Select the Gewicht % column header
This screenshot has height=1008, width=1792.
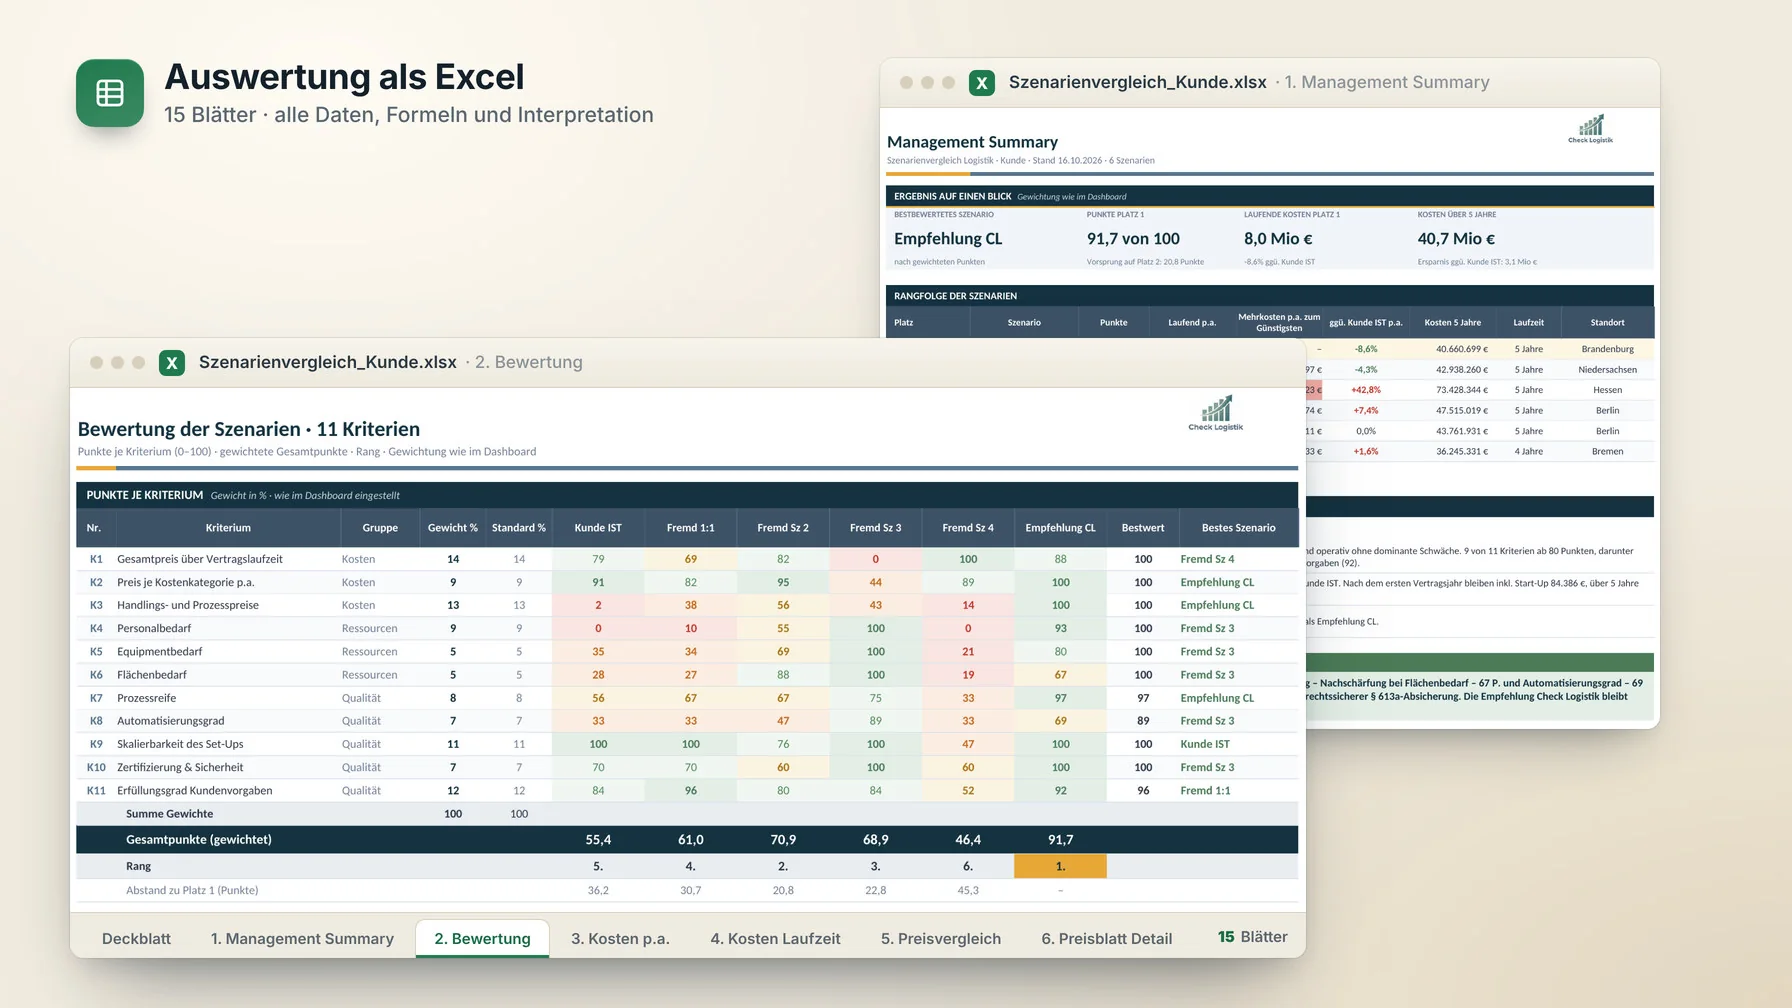452,528
